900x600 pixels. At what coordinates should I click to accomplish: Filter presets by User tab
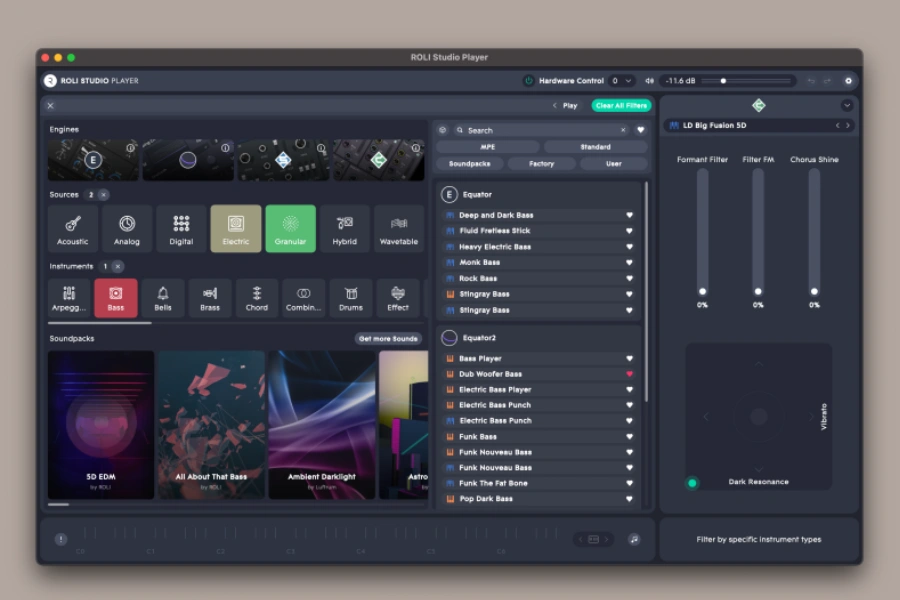[614, 164]
